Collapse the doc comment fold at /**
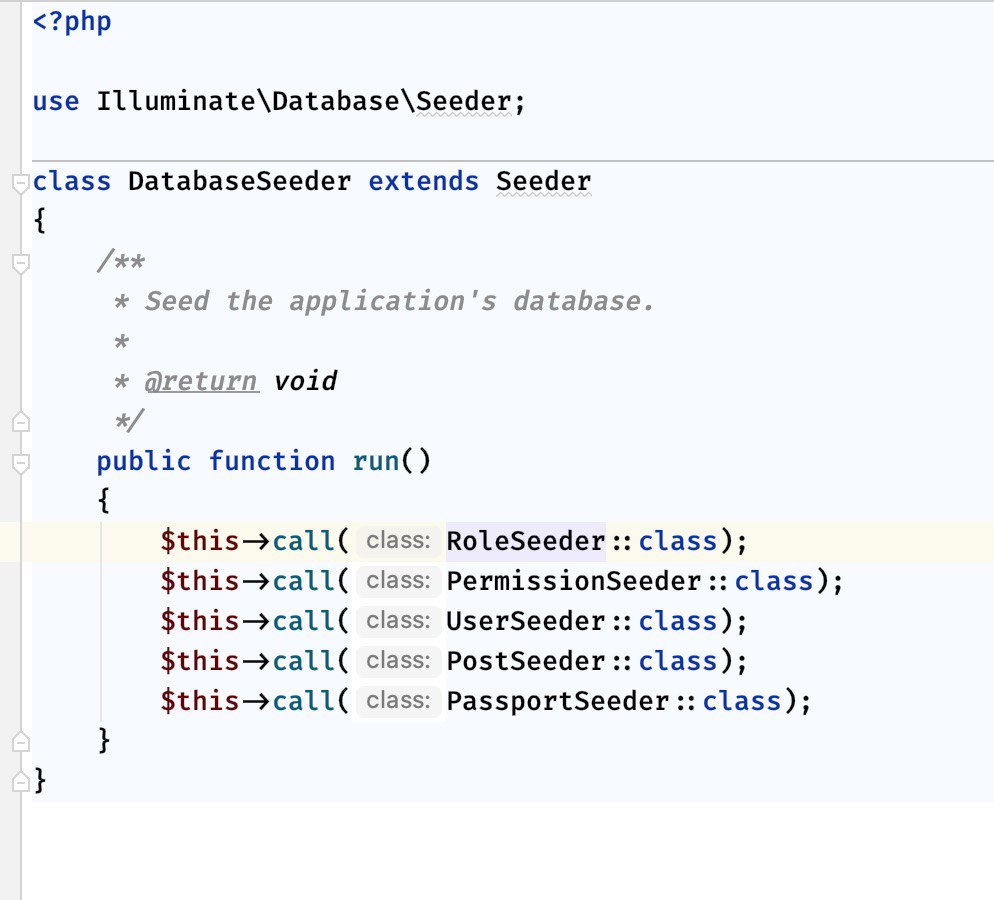The image size is (994, 900). click(21, 263)
